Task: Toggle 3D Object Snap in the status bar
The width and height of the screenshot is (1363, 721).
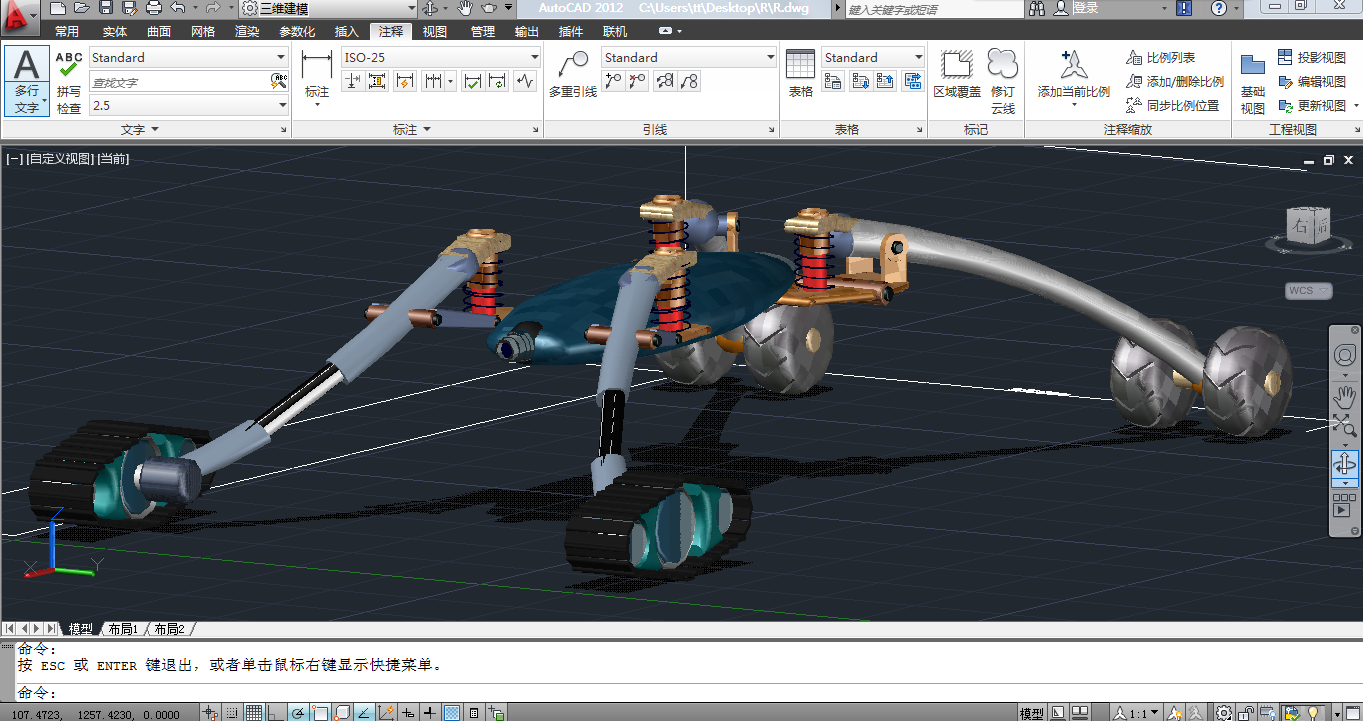Action: pyautogui.click(x=342, y=712)
